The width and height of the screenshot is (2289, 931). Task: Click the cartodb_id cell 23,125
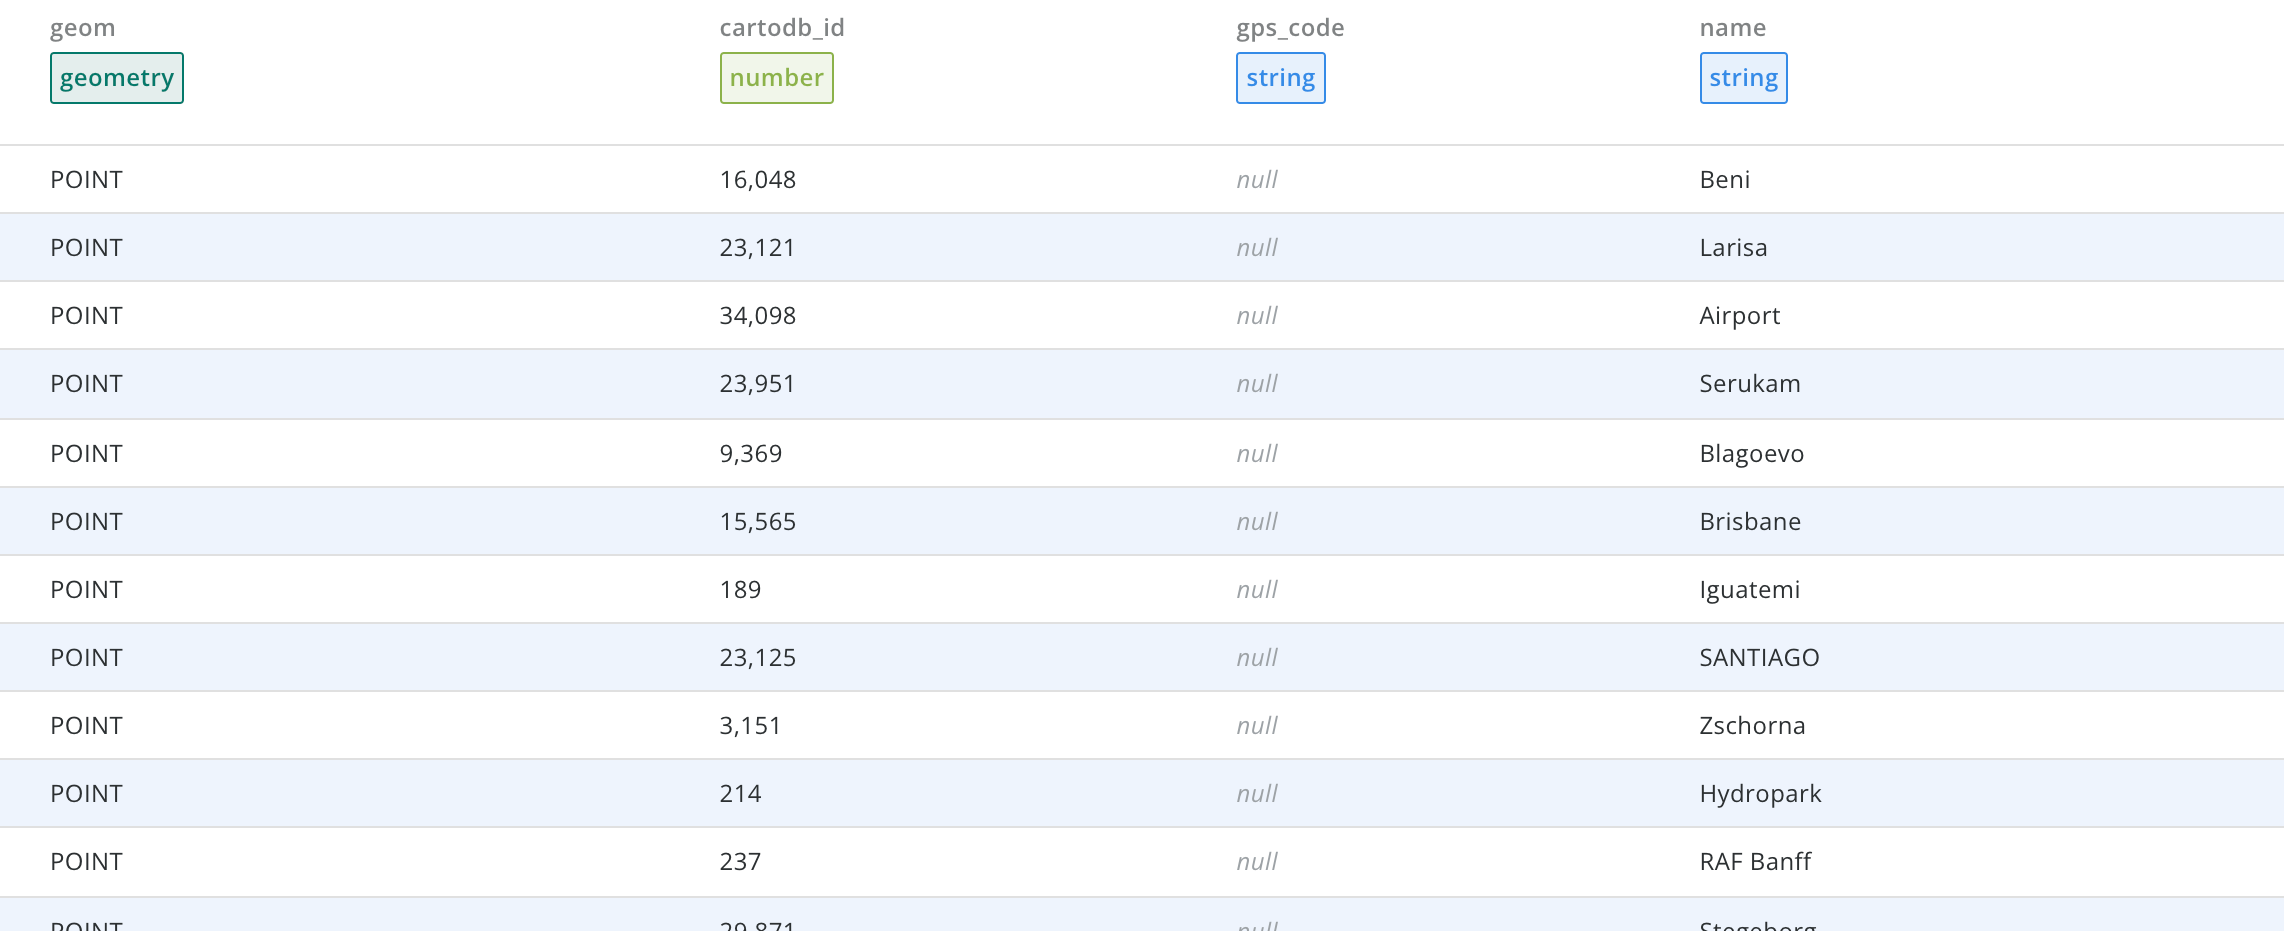click(757, 658)
